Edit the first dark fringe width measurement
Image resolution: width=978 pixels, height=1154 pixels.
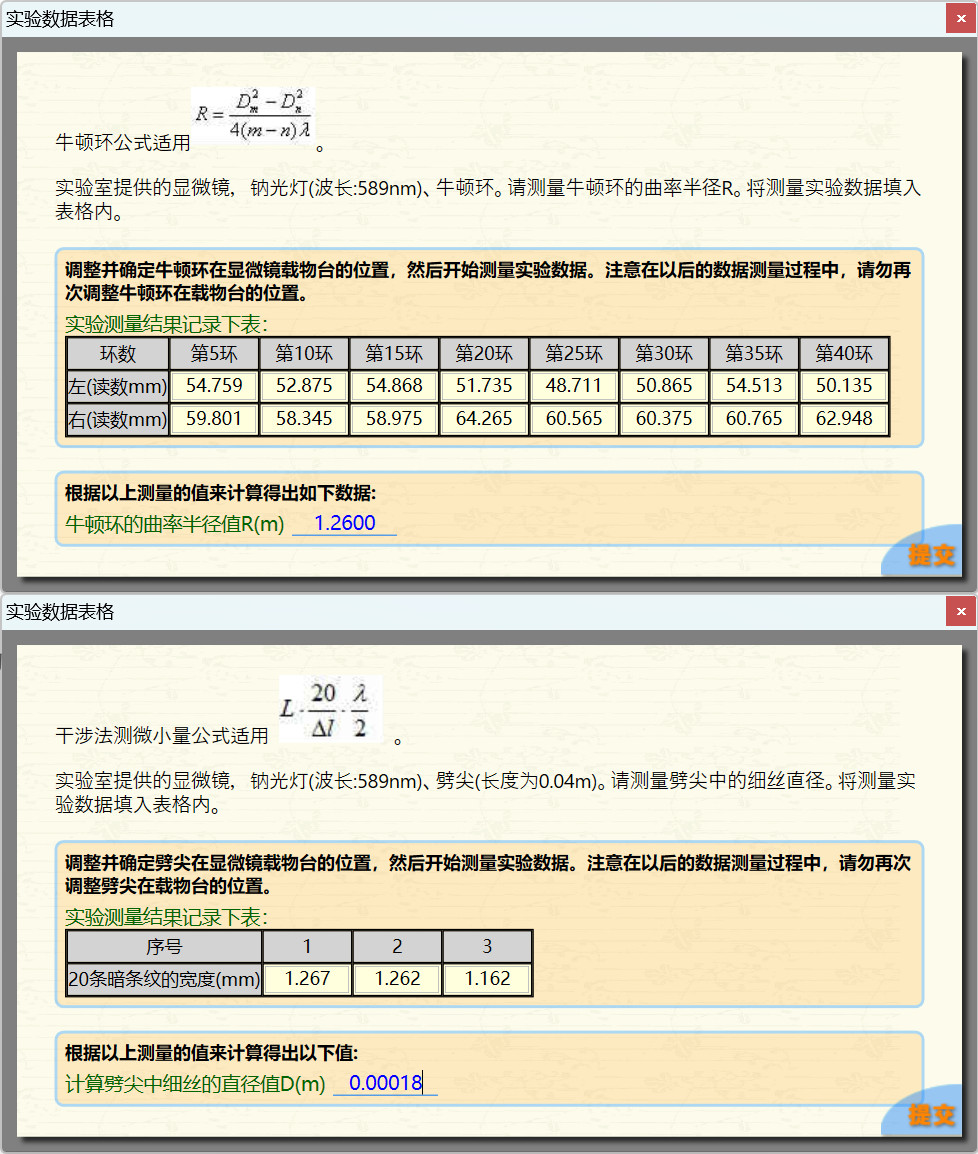pos(307,979)
